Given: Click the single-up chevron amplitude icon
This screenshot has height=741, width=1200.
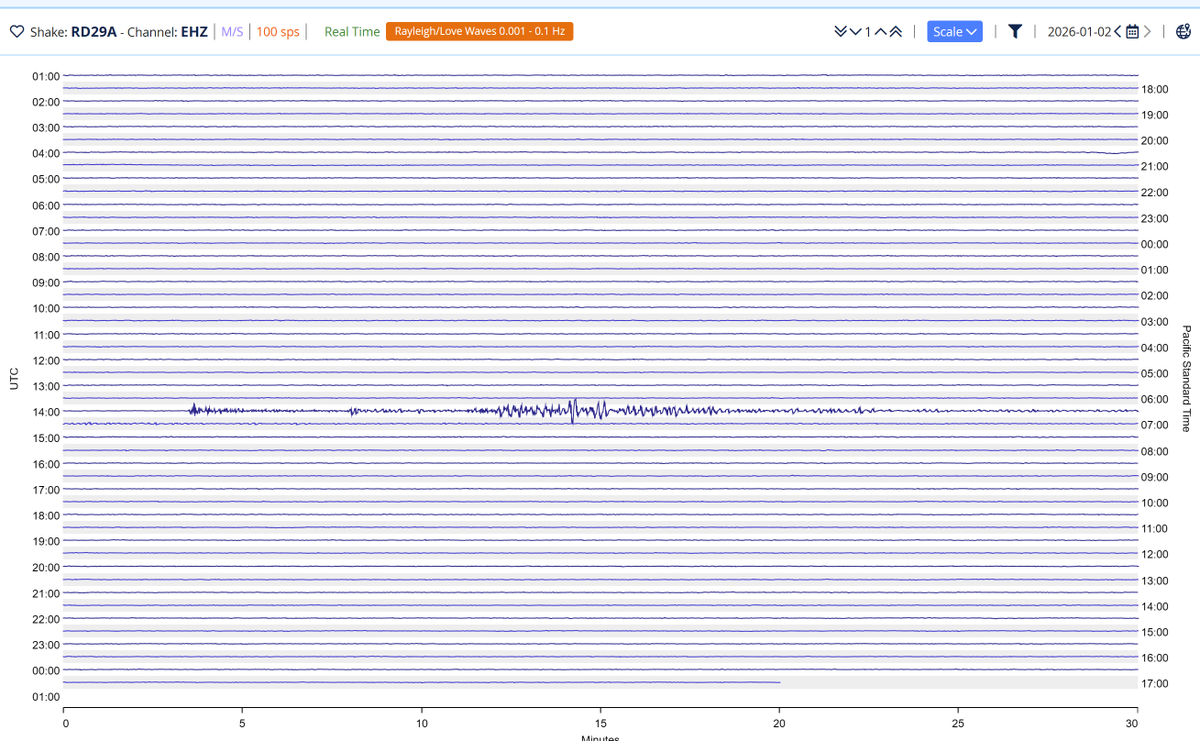Looking at the screenshot, I should tap(881, 32).
